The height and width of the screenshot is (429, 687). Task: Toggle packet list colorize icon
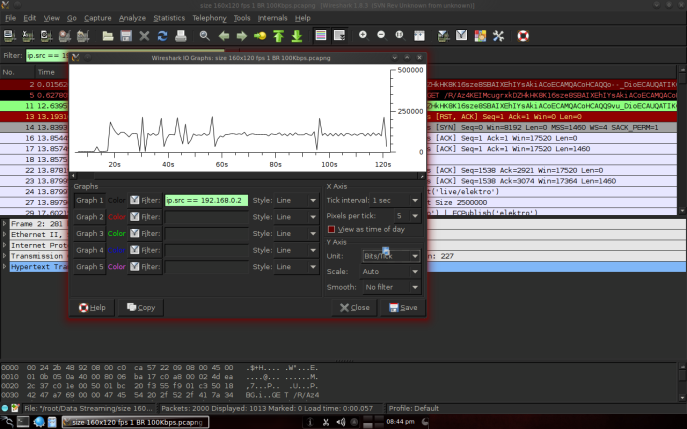point(321,35)
